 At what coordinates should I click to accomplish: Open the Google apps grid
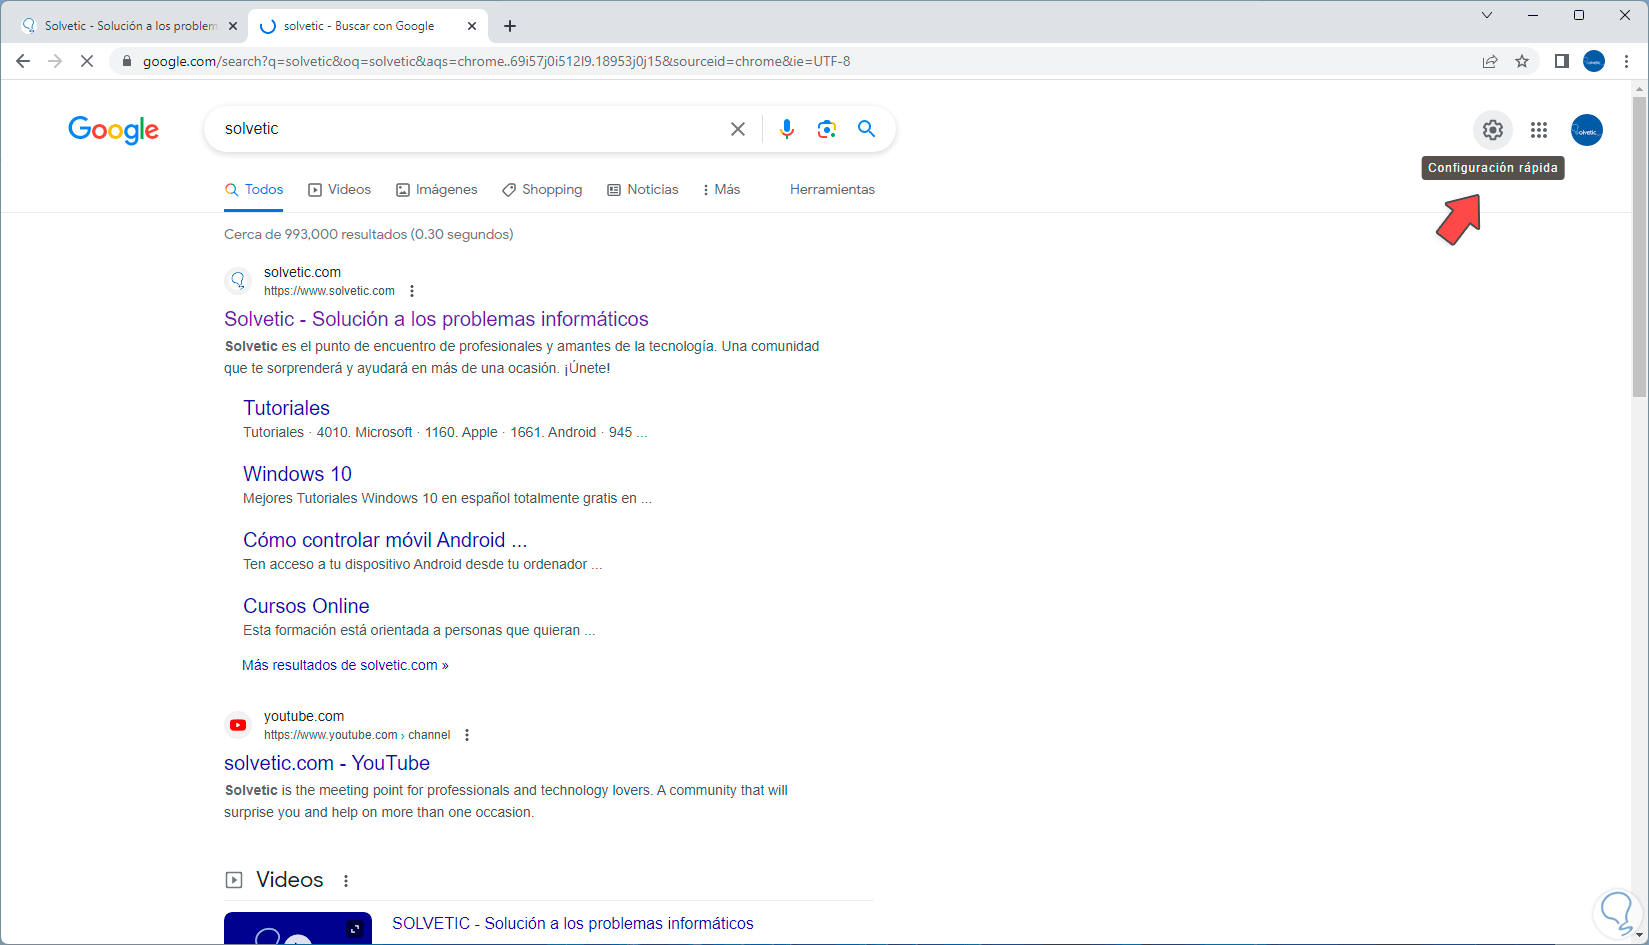pos(1539,130)
